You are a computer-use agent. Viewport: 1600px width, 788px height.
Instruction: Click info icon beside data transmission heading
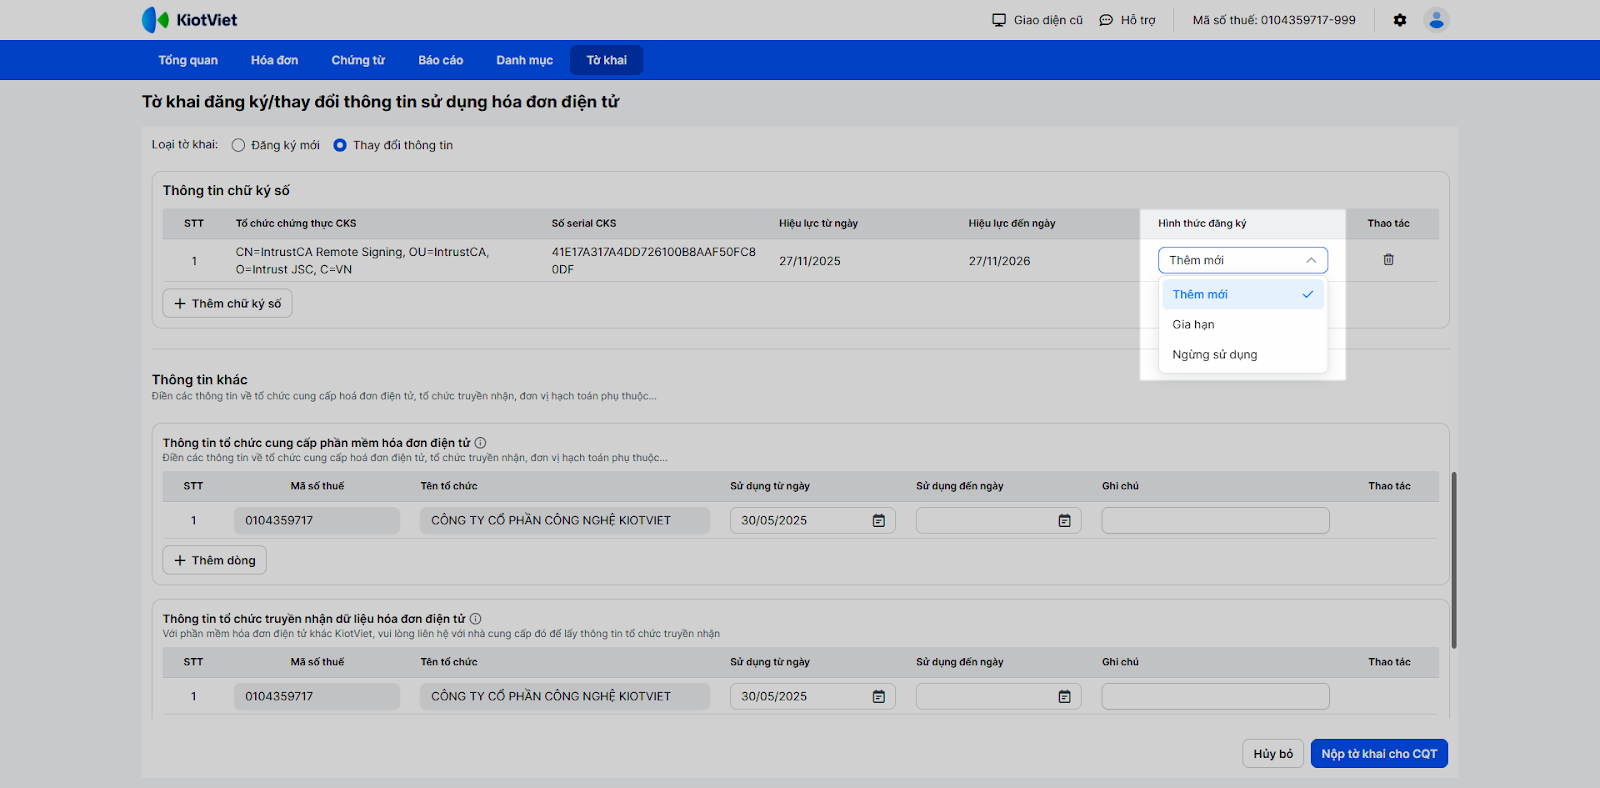coord(476,619)
